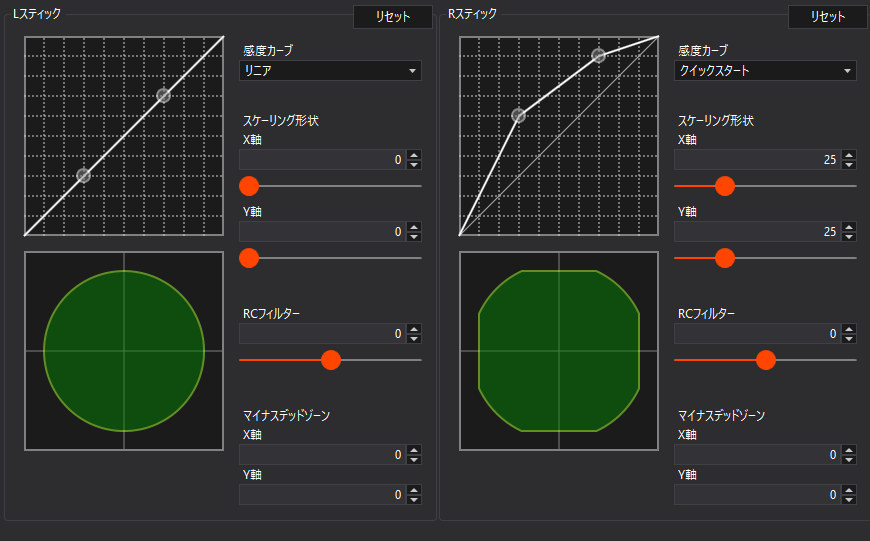Screen dimensions: 870x541
Task: Decrease the Rスティック マイナスデッドゾーン X軸 value
Action: point(849,459)
